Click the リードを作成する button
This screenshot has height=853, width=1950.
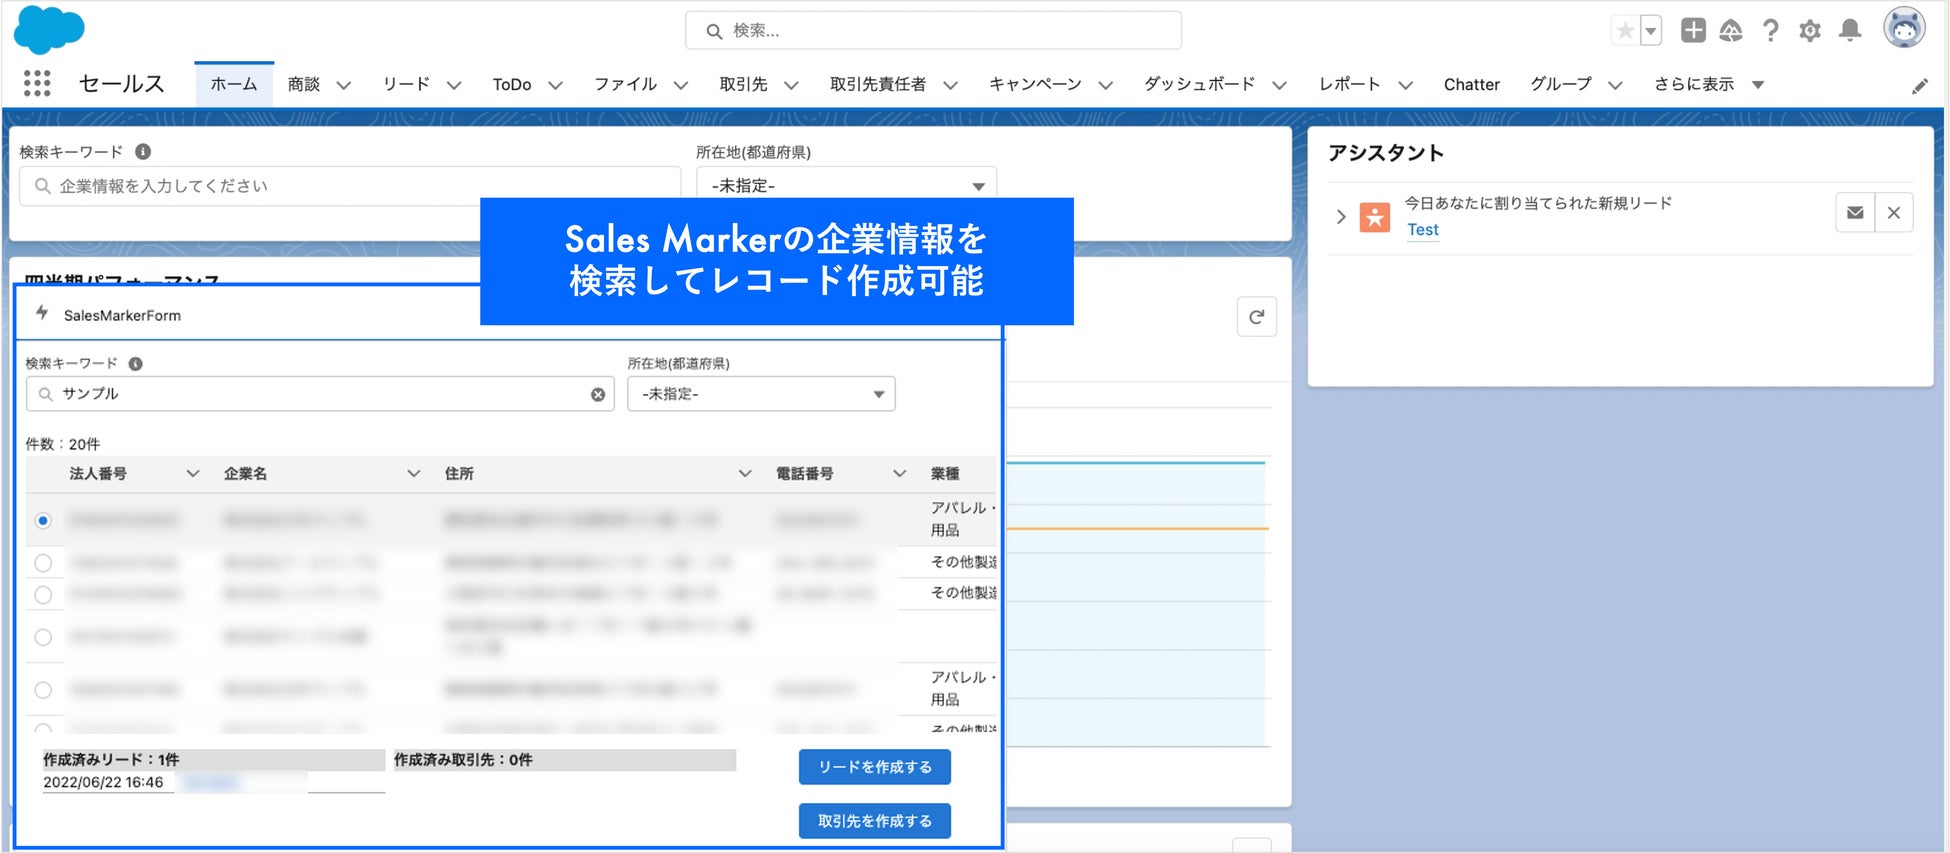(875, 767)
